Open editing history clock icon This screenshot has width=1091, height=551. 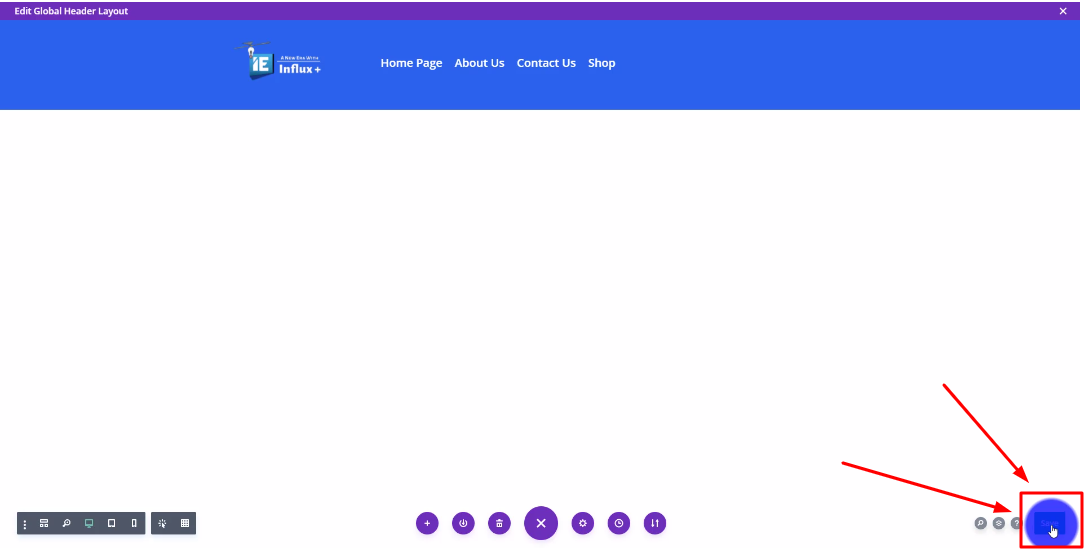619,523
